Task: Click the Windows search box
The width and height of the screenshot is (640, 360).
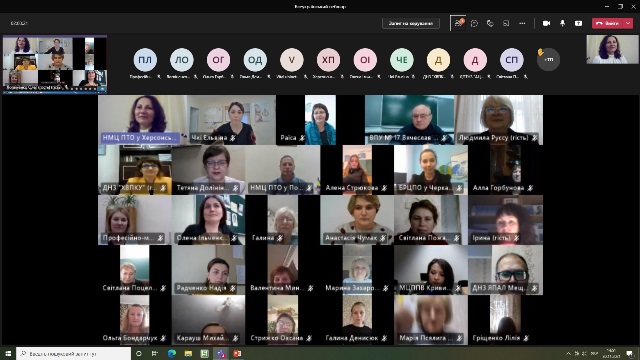Action: (x=73, y=353)
